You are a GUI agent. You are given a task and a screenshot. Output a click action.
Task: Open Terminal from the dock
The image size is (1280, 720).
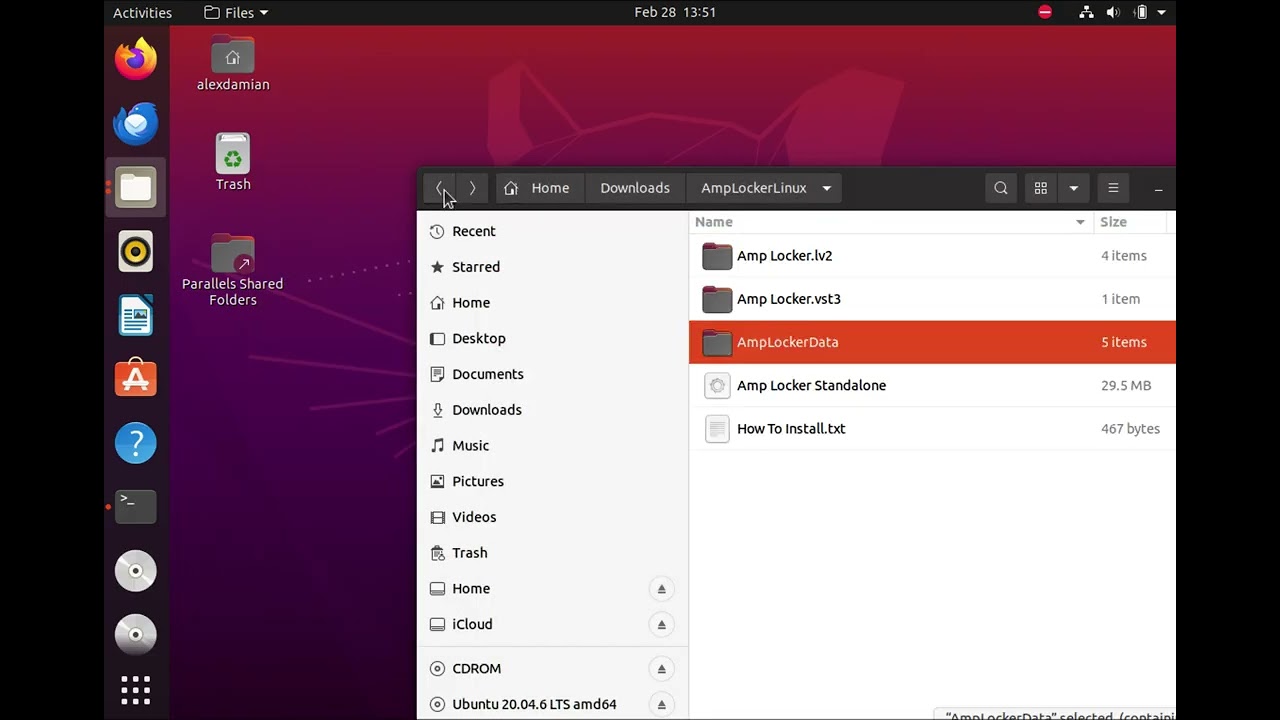(x=136, y=507)
